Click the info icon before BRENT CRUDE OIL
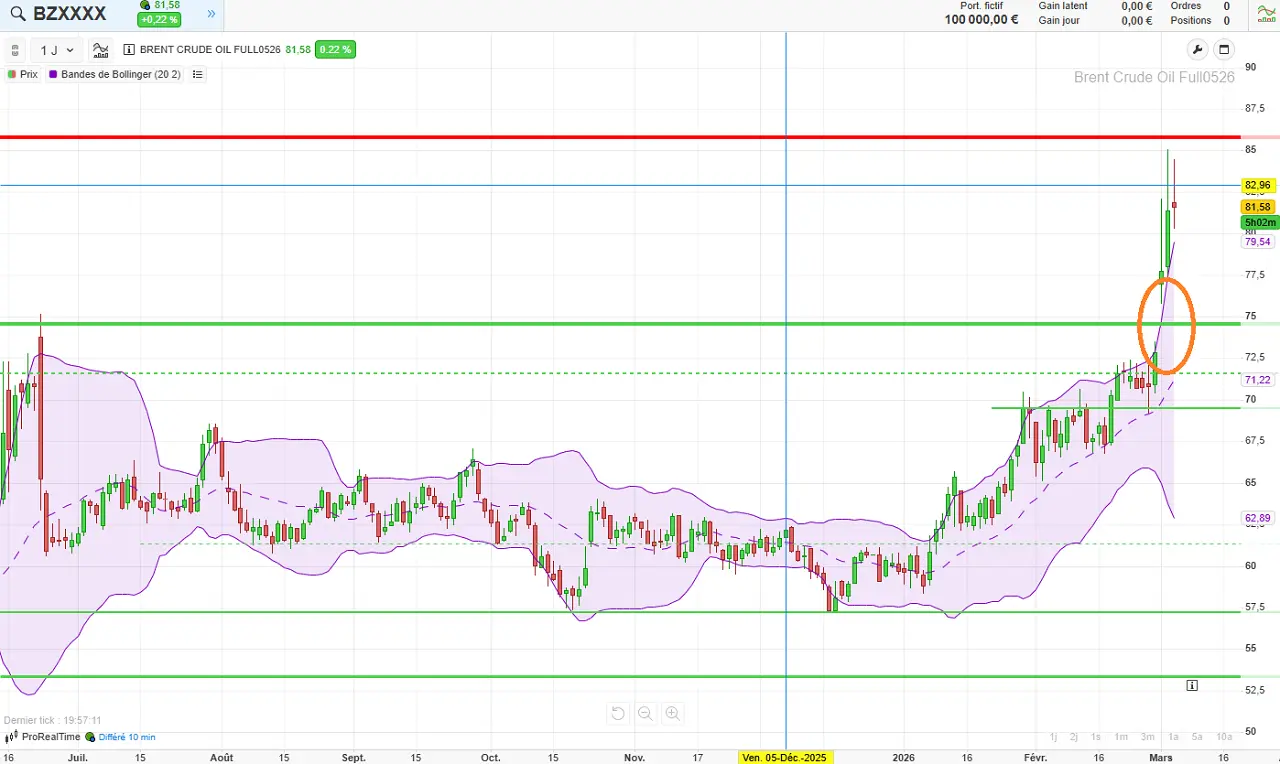1280x764 pixels. click(x=129, y=50)
